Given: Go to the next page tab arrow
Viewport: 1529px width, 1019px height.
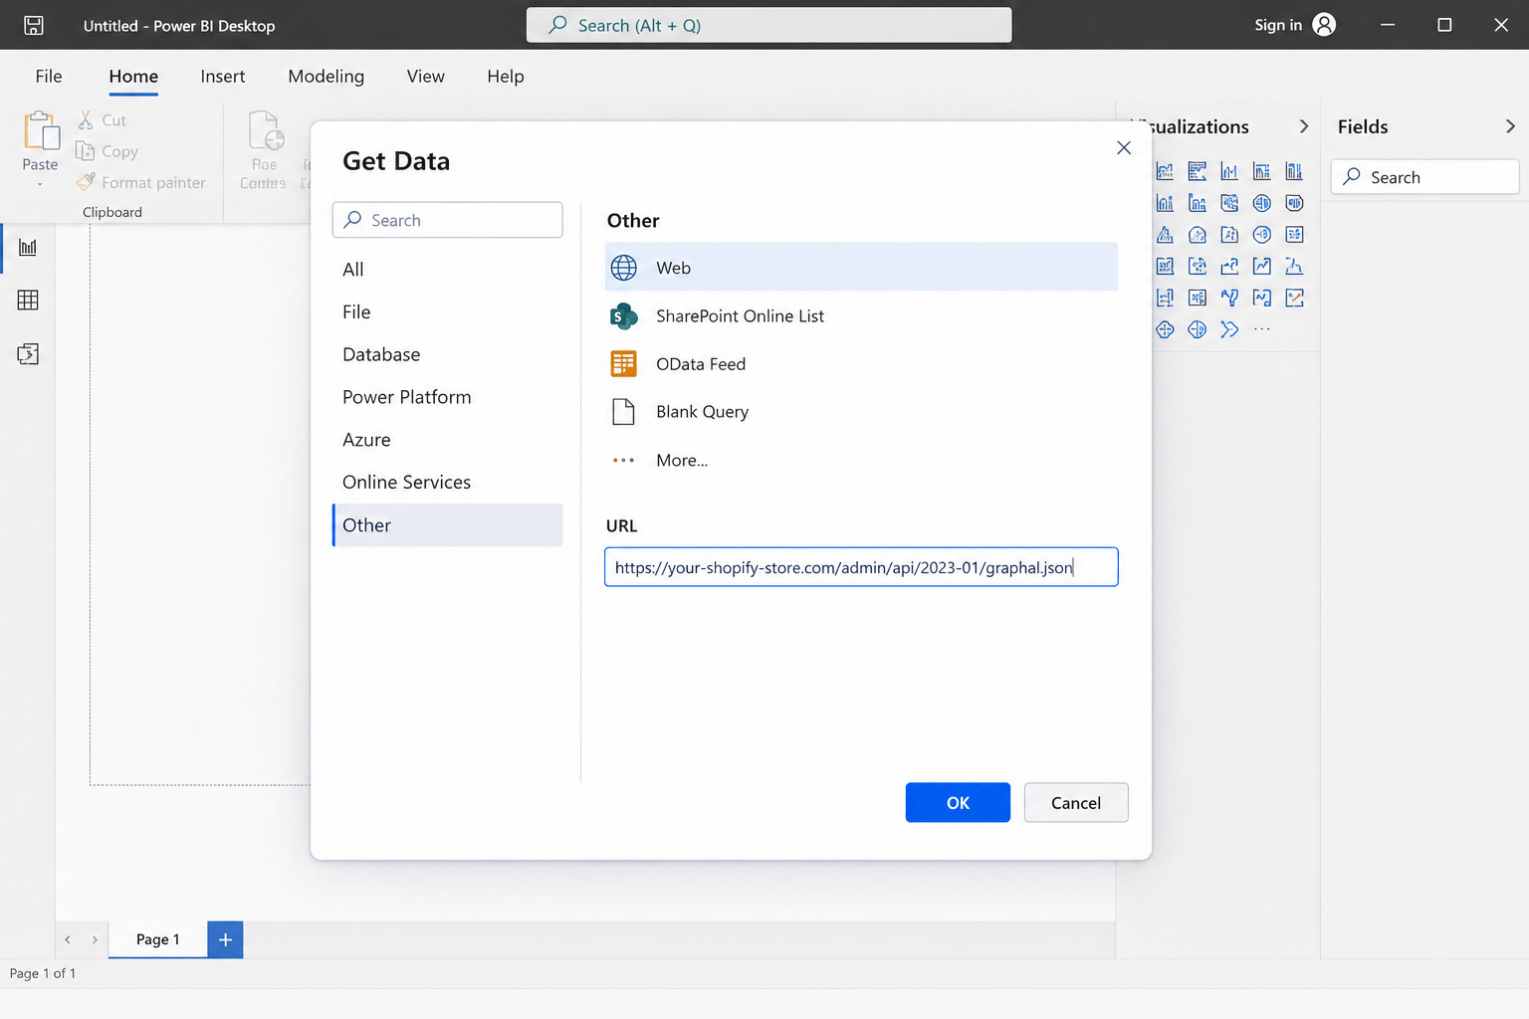Looking at the screenshot, I should [95, 940].
